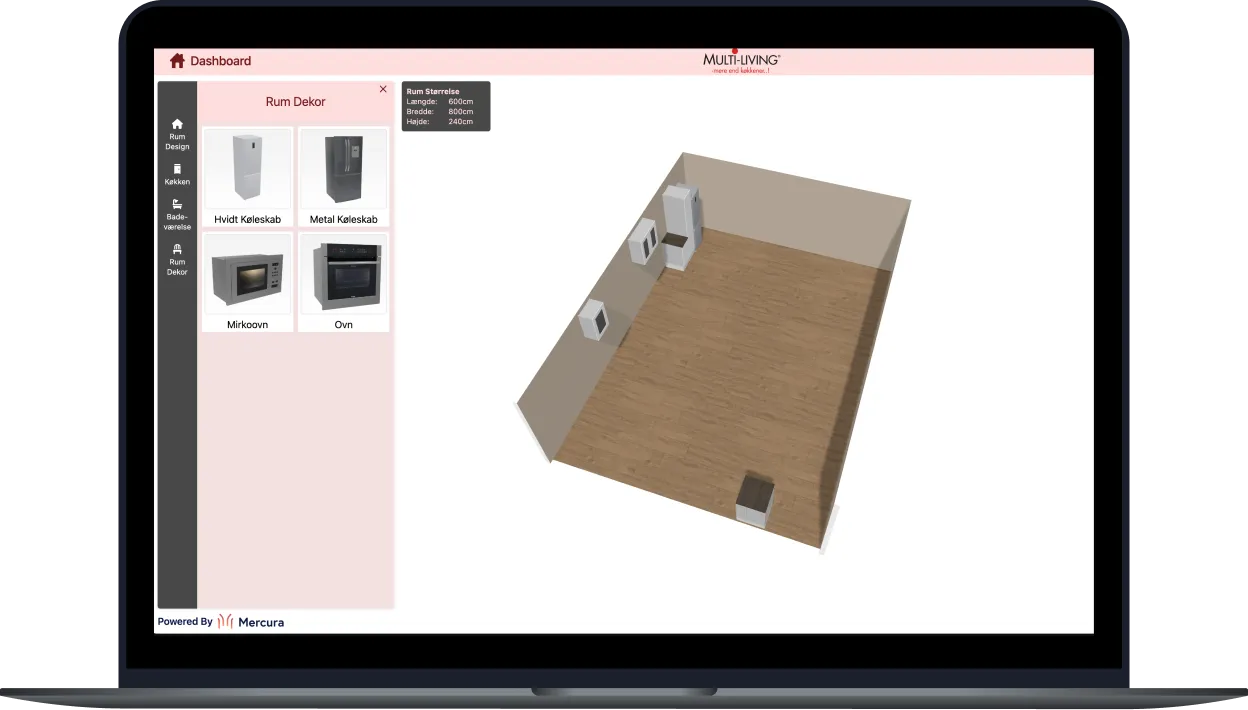Select the oven on the left wall

coord(596,320)
